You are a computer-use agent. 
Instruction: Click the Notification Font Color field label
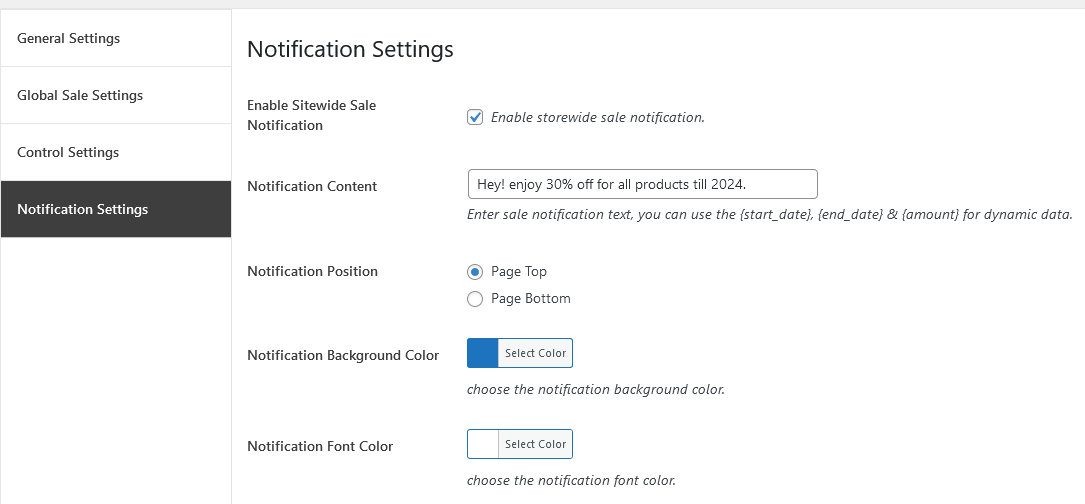point(320,447)
